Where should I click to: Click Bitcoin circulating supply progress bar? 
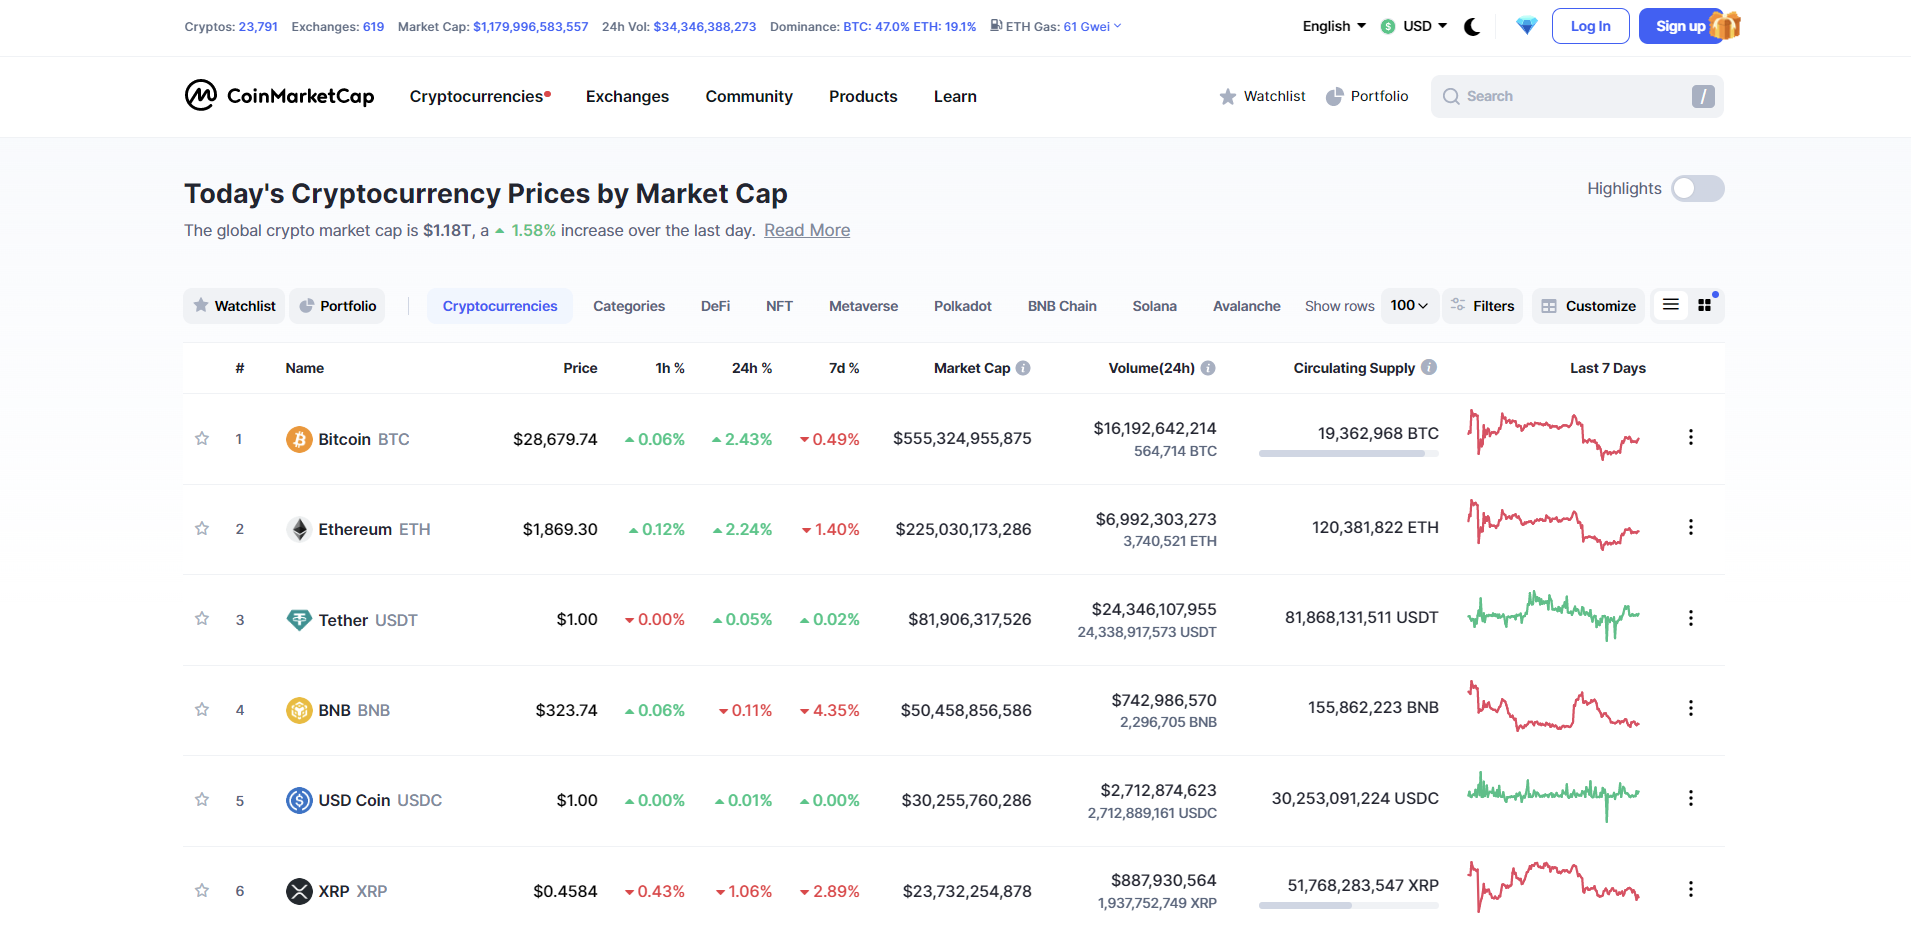[1348, 454]
